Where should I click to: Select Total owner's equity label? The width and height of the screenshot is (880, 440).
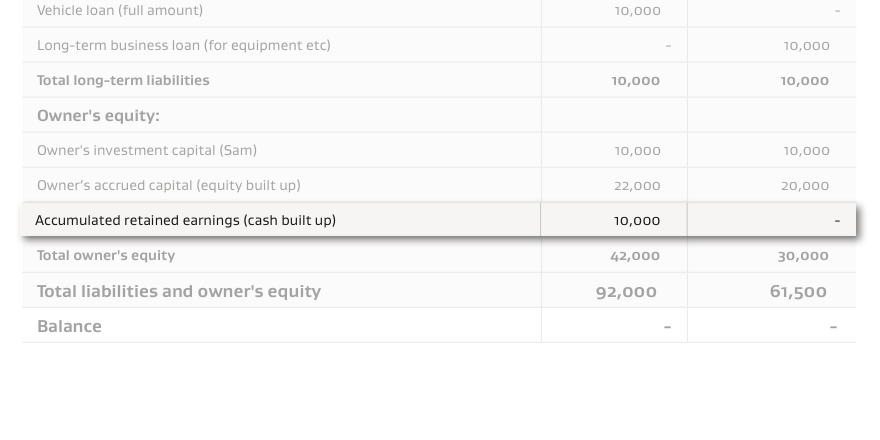[106, 255]
